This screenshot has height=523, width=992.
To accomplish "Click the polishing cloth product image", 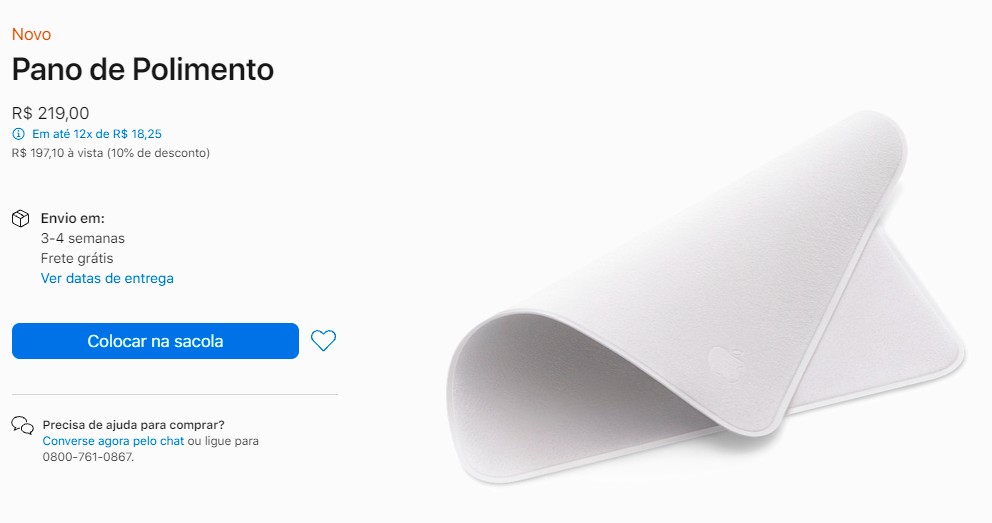I will [x=705, y=297].
